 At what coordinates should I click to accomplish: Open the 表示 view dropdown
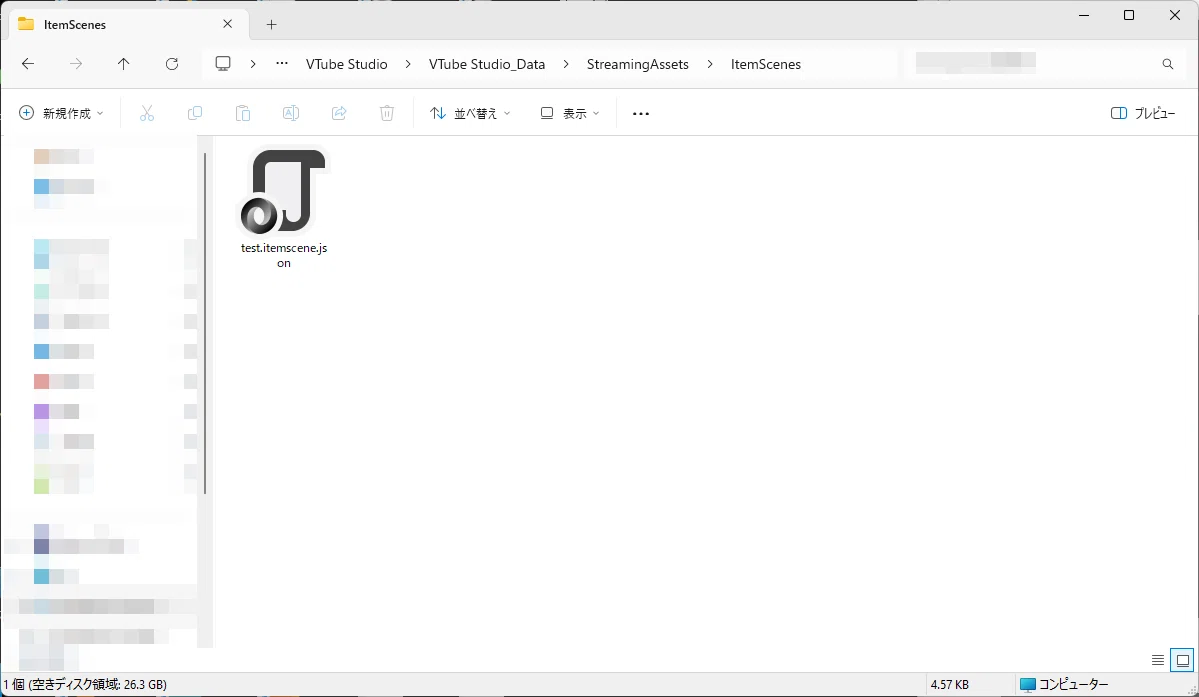[x=570, y=113]
